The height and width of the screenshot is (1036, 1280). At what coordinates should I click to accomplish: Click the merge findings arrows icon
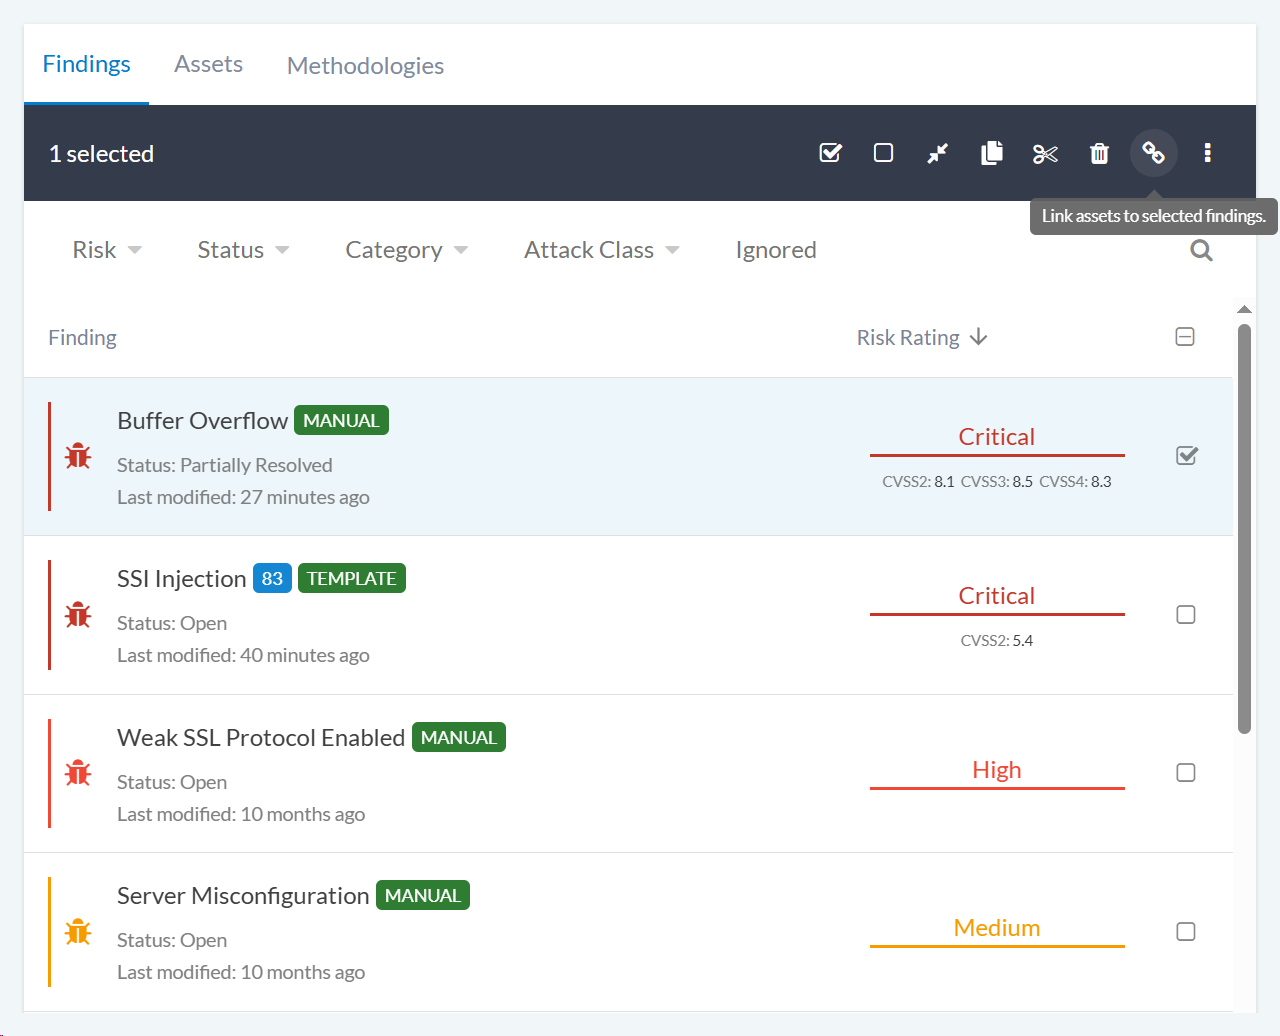point(937,153)
